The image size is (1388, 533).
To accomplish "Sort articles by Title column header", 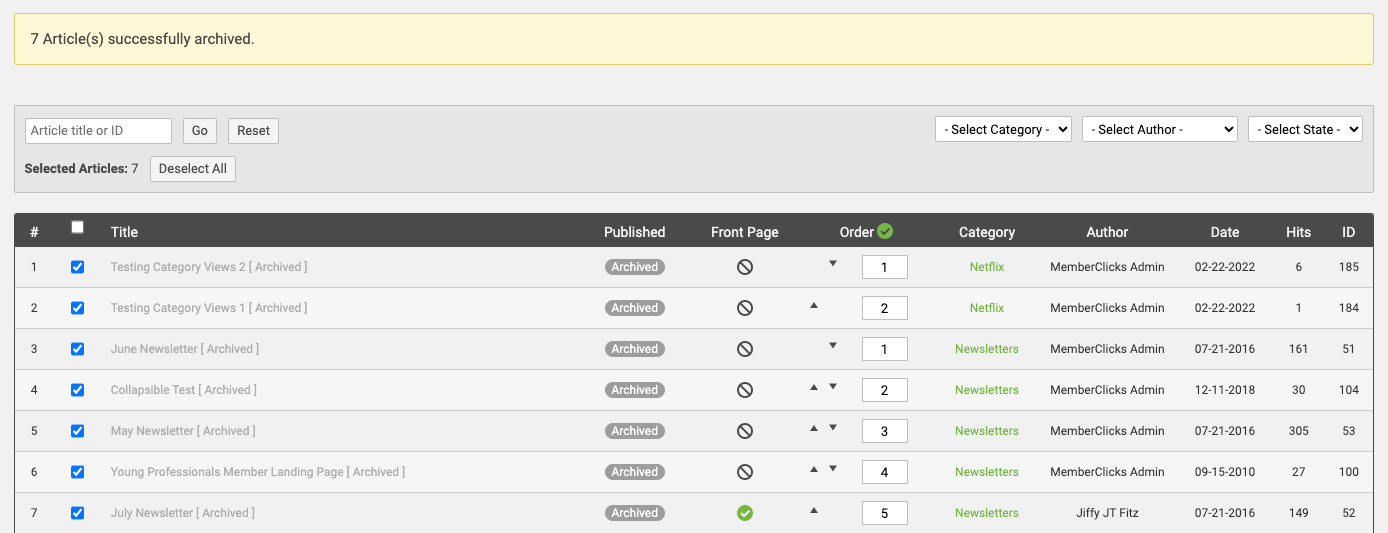I will [x=124, y=232].
